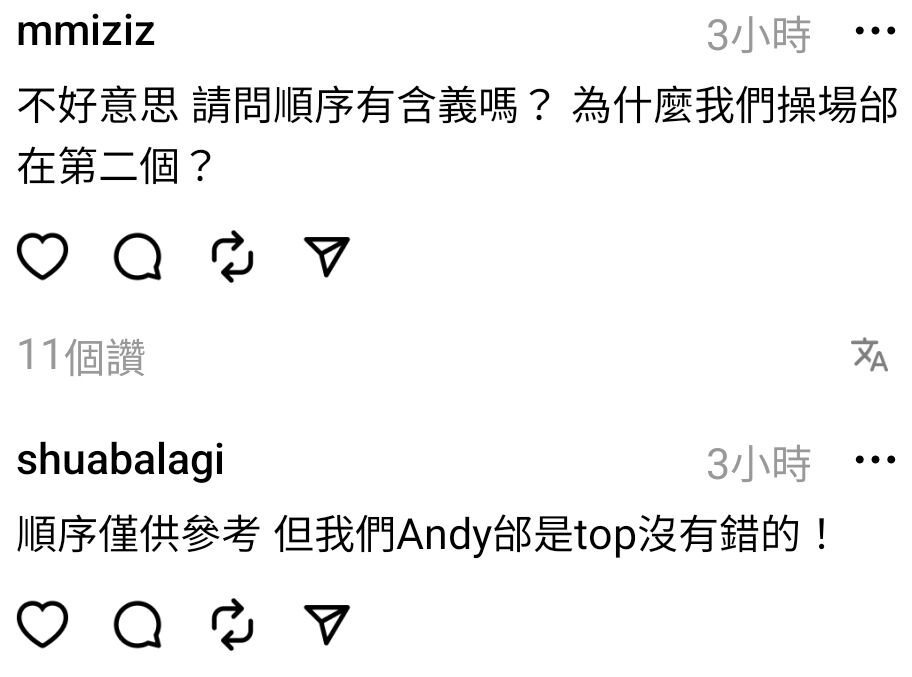
Task: Open more options menu for mmiziz's comment
Action: click(875, 31)
